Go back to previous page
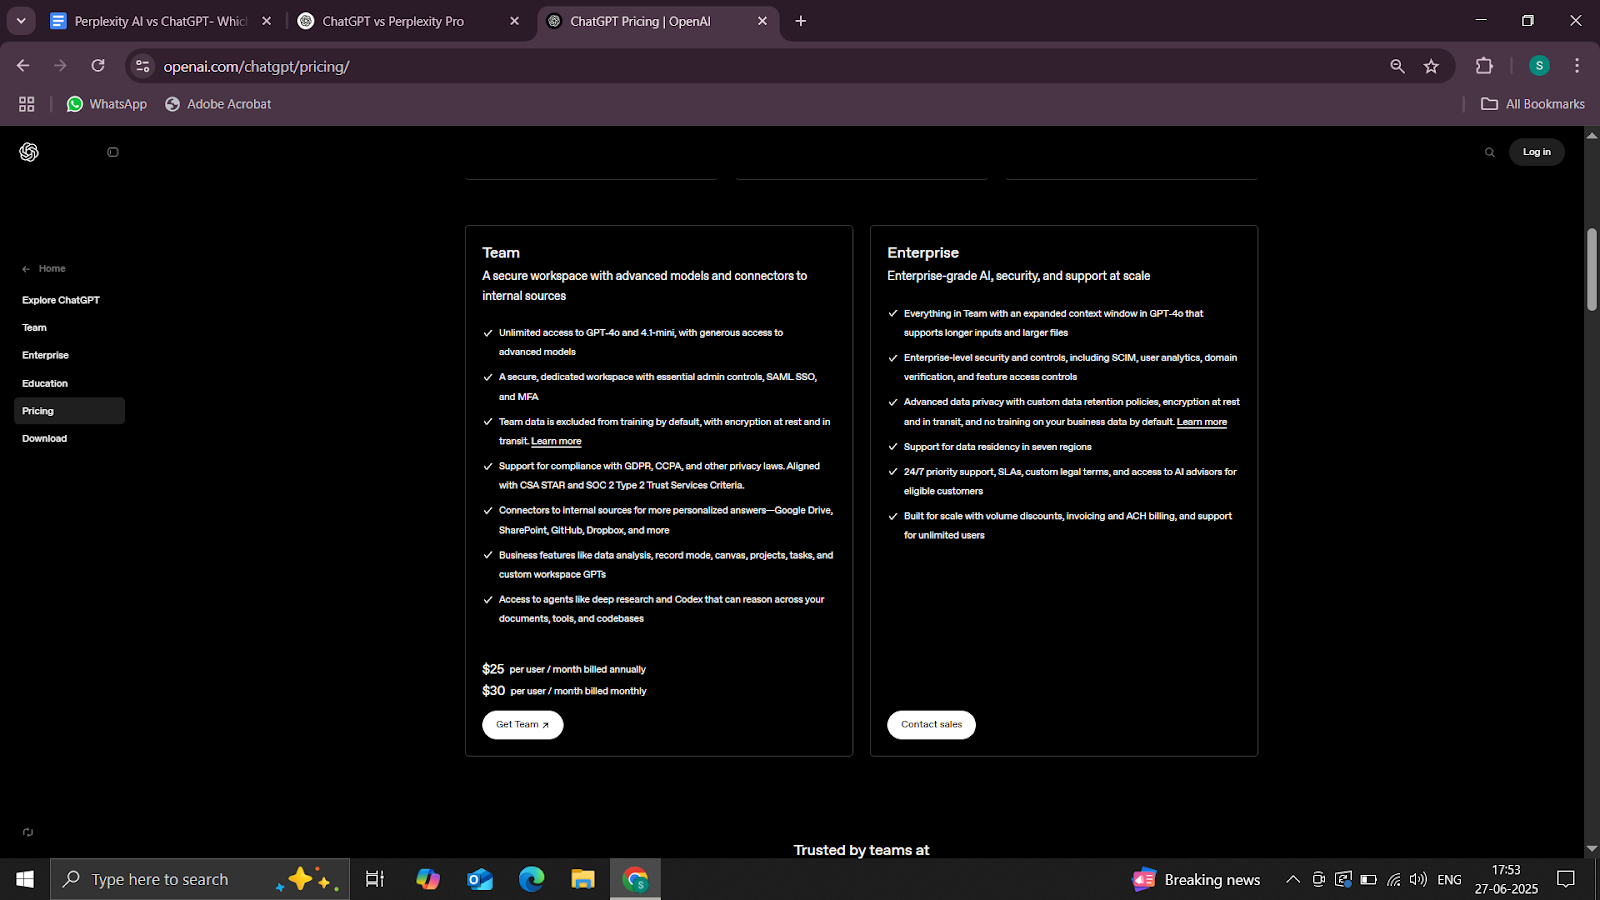 23,66
